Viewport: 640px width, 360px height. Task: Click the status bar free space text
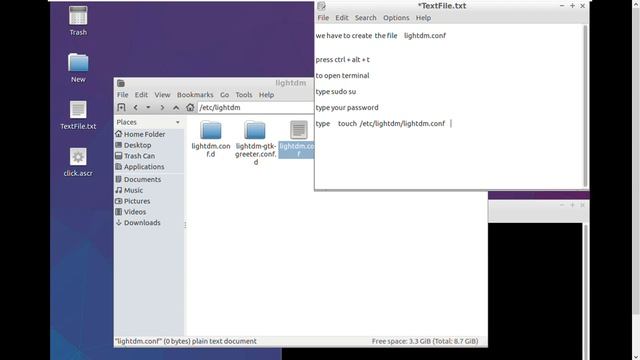pyautogui.click(x=424, y=341)
